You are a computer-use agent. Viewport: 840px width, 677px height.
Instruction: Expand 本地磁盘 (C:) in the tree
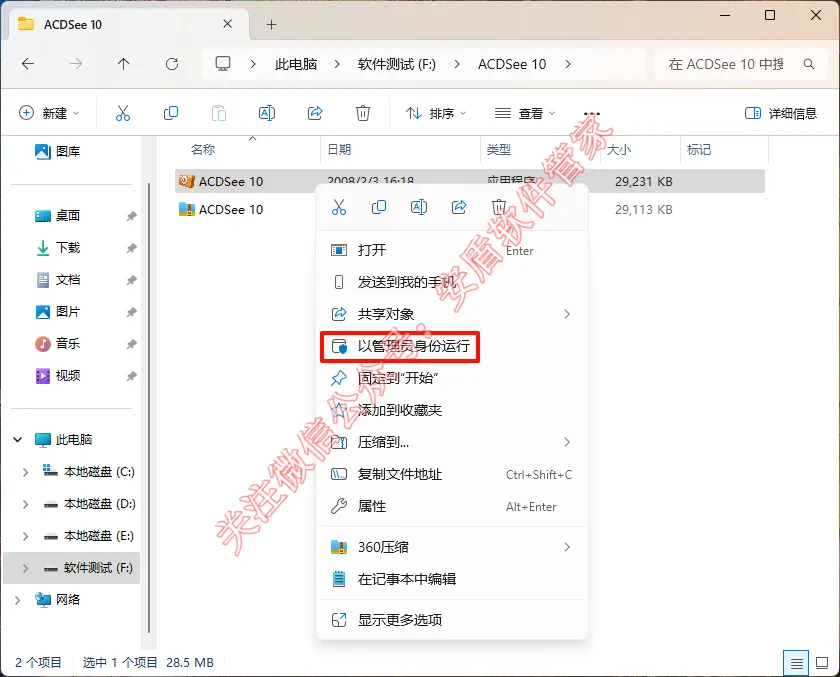pyautogui.click(x=25, y=472)
